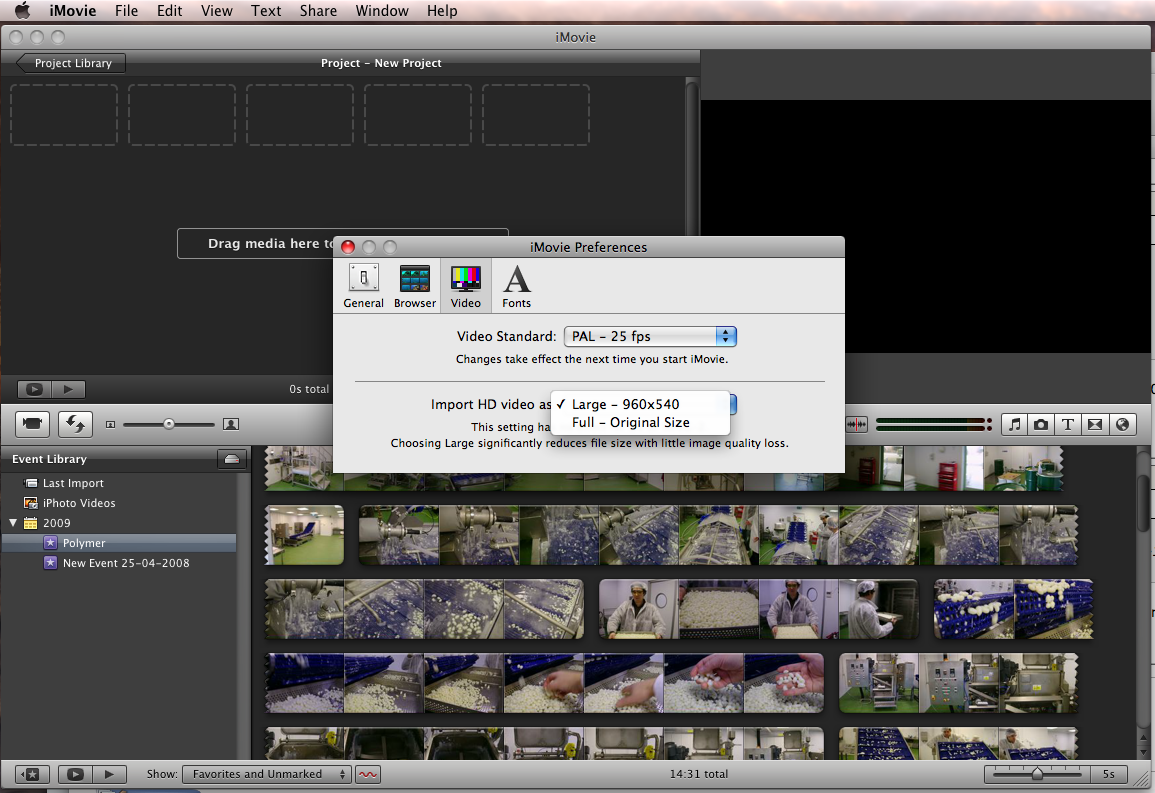The width and height of the screenshot is (1155, 793).
Task: Select the 2009 year folder
Action: click(56, 523)
